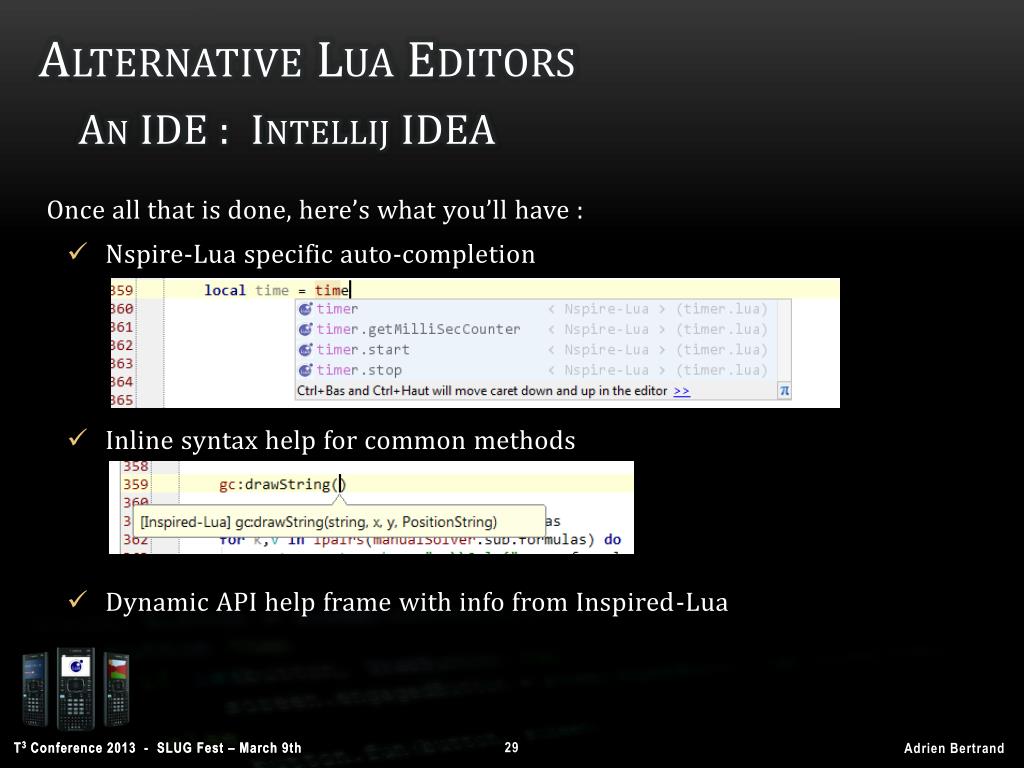
Task: Click the left calculator image
Action: click(35, 690)
